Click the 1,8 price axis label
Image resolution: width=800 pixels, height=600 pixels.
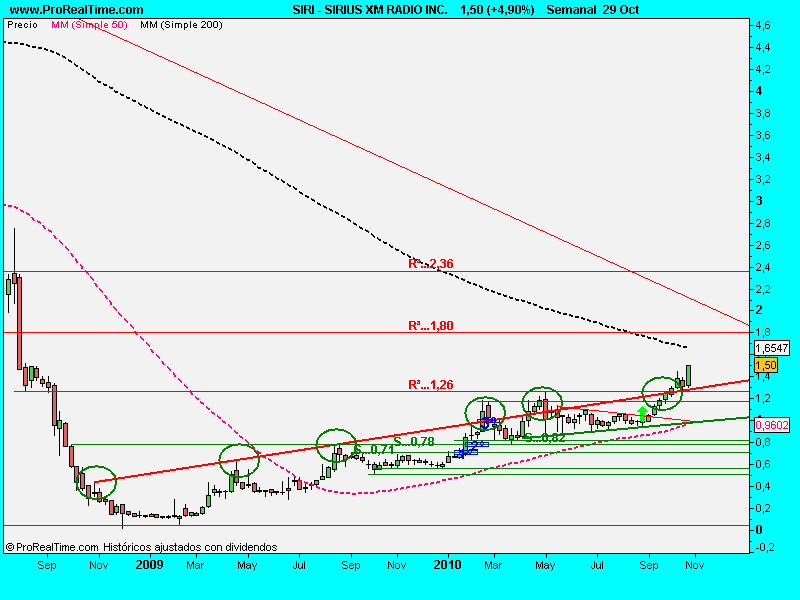[x=763, y=333]
